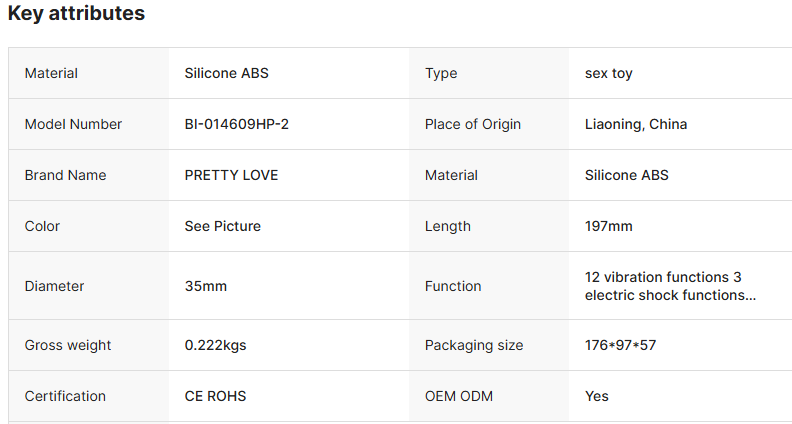Click the Key attributes heading
The height and width of the screenshot is (424, 792).
(76, 14)
